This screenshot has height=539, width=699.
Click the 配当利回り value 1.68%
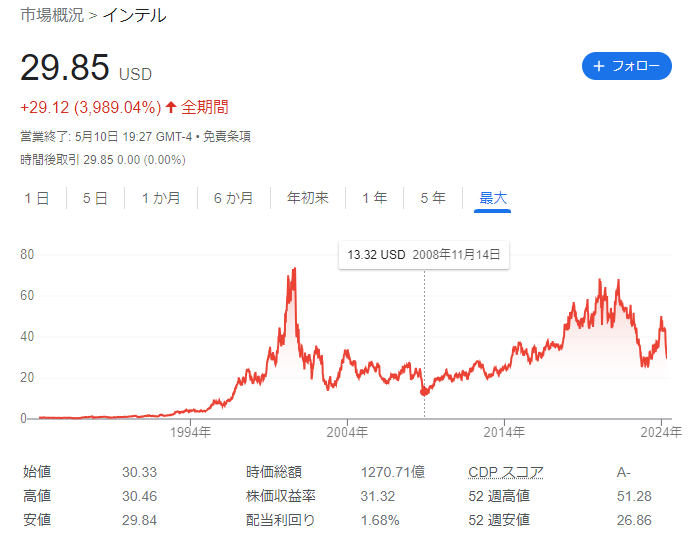tap(380, 520)
